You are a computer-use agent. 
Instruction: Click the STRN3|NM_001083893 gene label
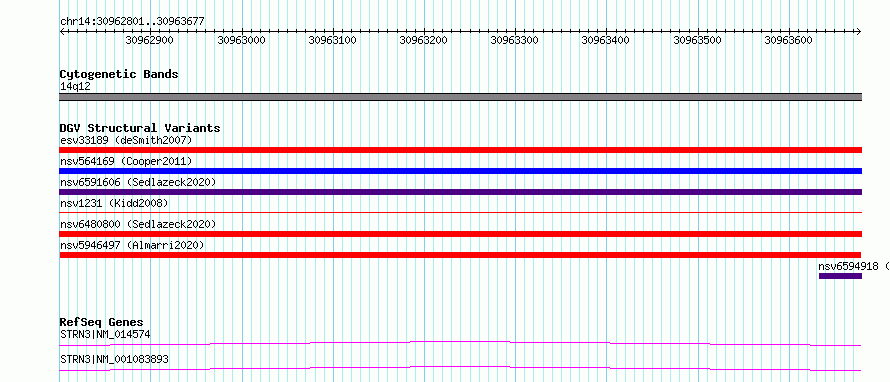114,360
